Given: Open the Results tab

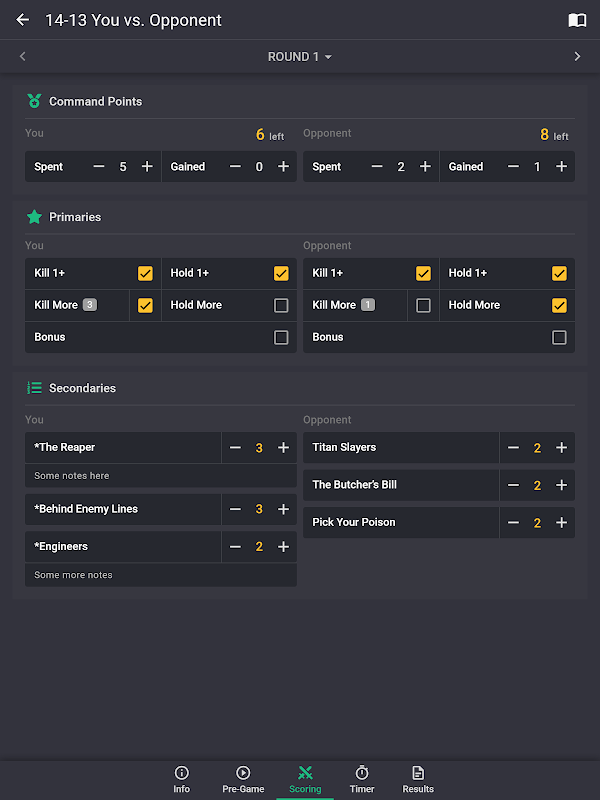Looking at the screenshot, I should (x=418, y=779).
